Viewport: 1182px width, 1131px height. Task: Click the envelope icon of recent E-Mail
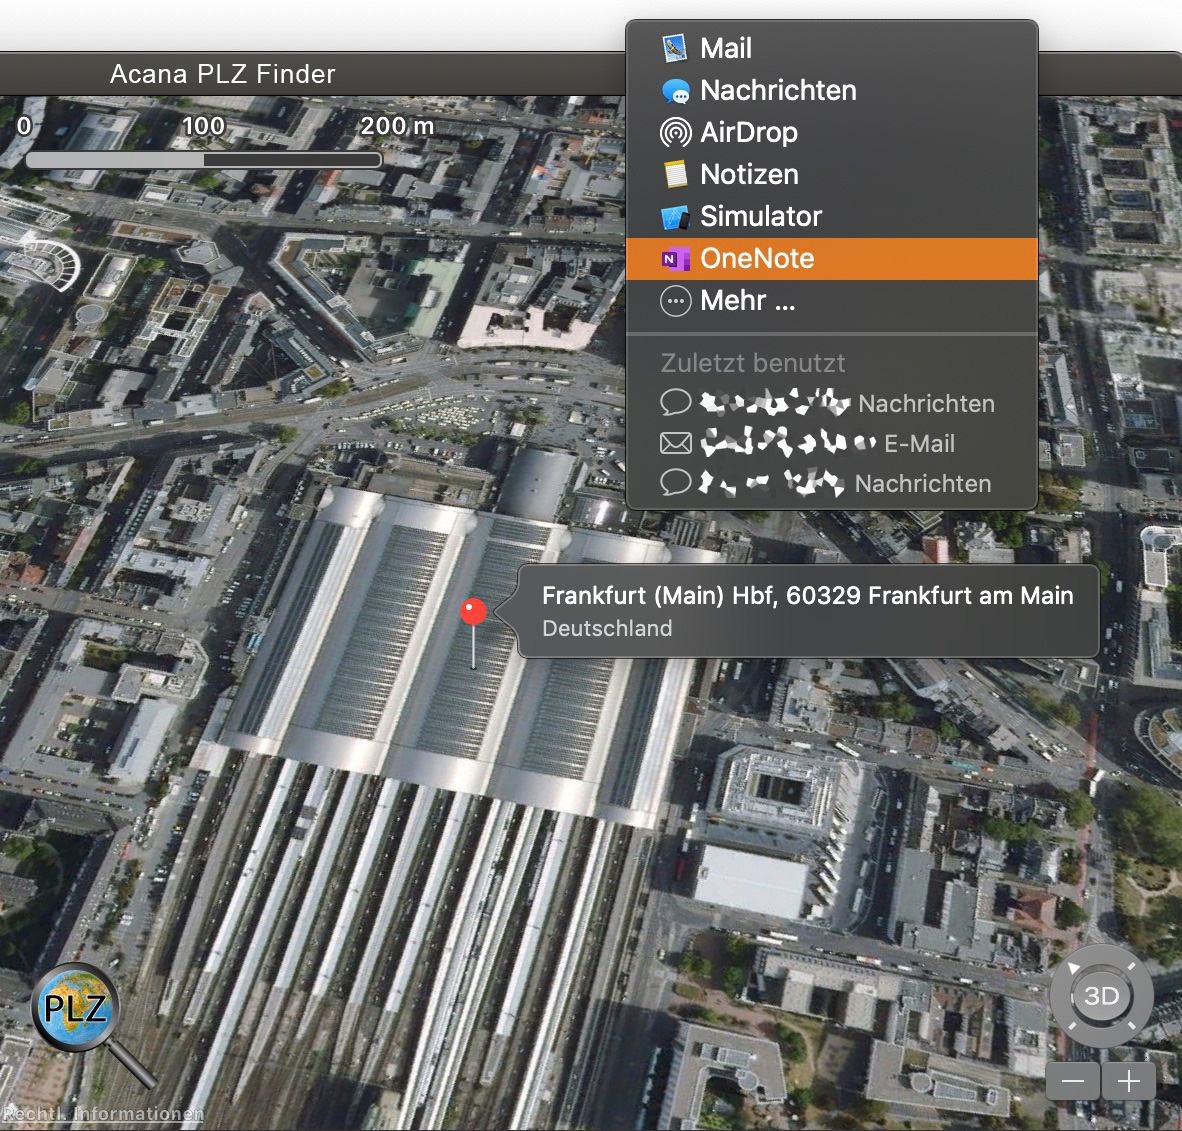(x=675, y=443)
